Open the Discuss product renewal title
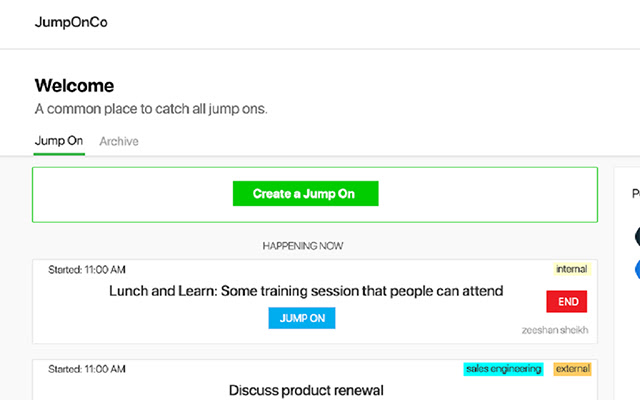 (x=306, y=390)
